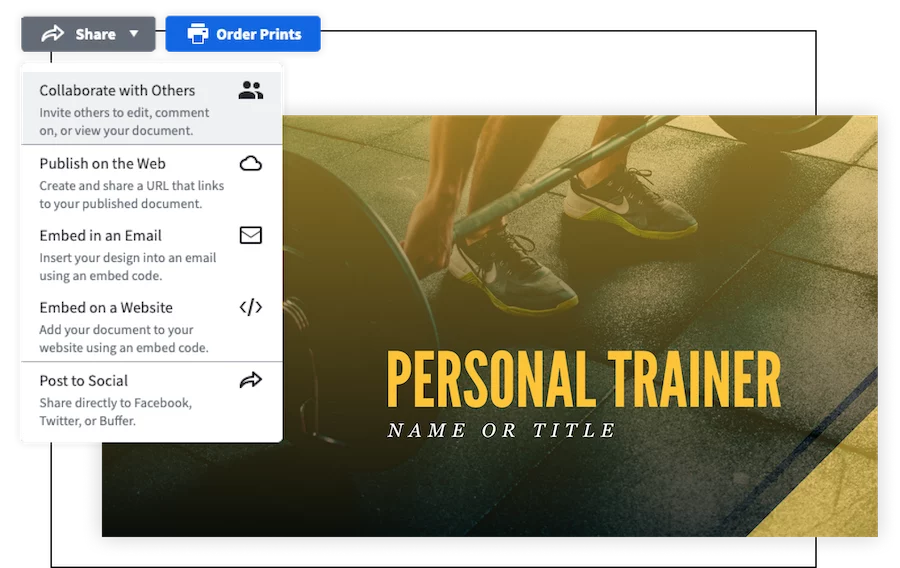Click the cloud icon for Publish

[x=251, y=164]
